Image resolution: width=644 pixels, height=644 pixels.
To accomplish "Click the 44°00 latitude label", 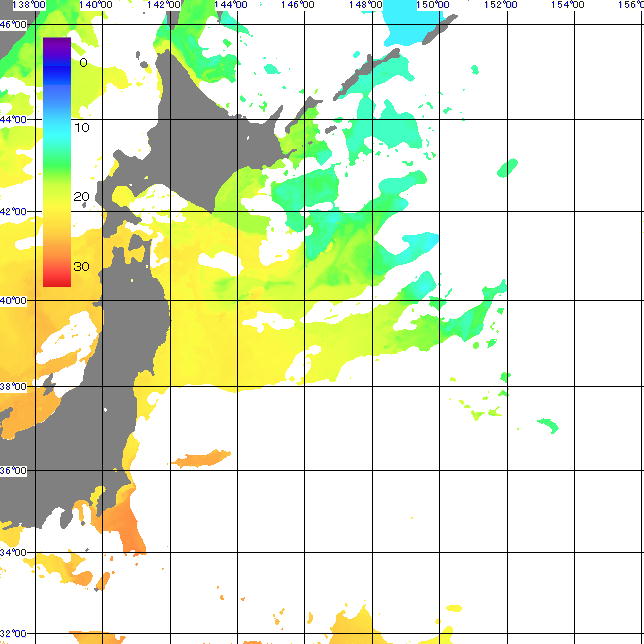I will click(13, 119).
